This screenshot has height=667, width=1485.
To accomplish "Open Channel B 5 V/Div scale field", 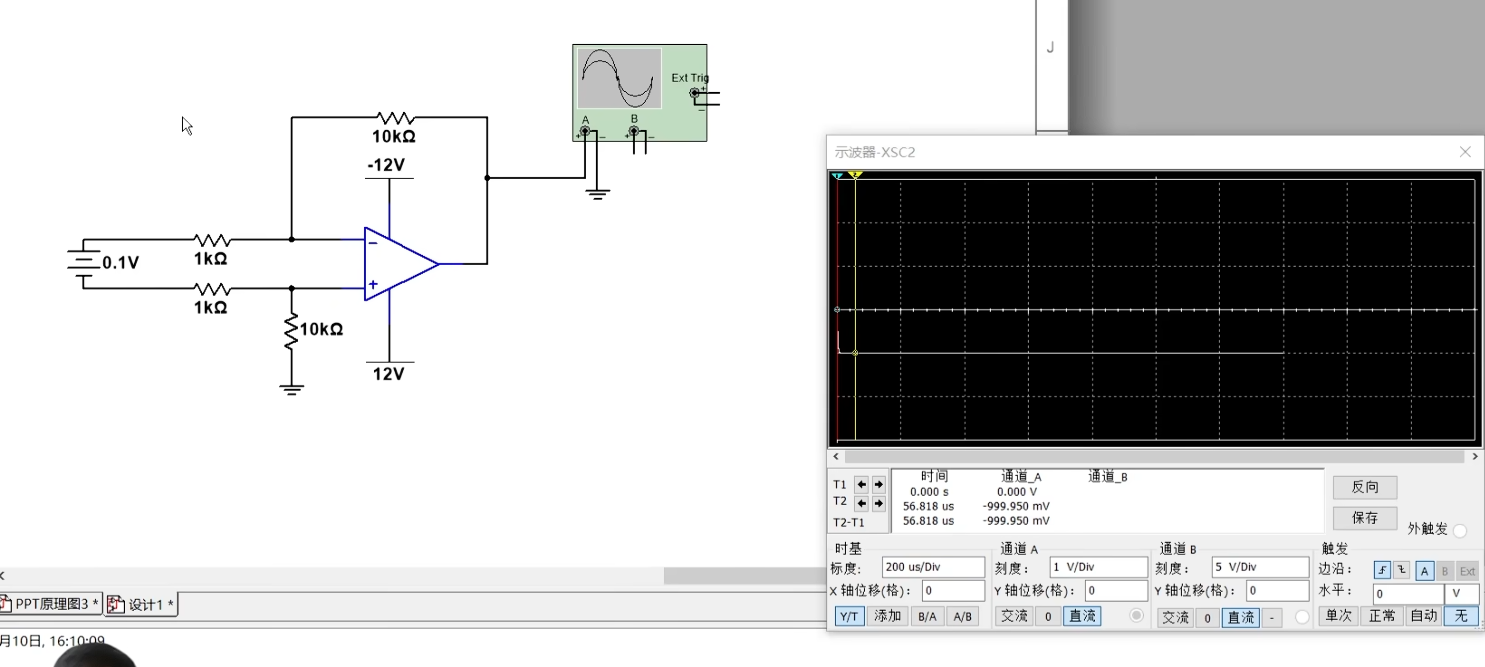I will click(1259, 567).
